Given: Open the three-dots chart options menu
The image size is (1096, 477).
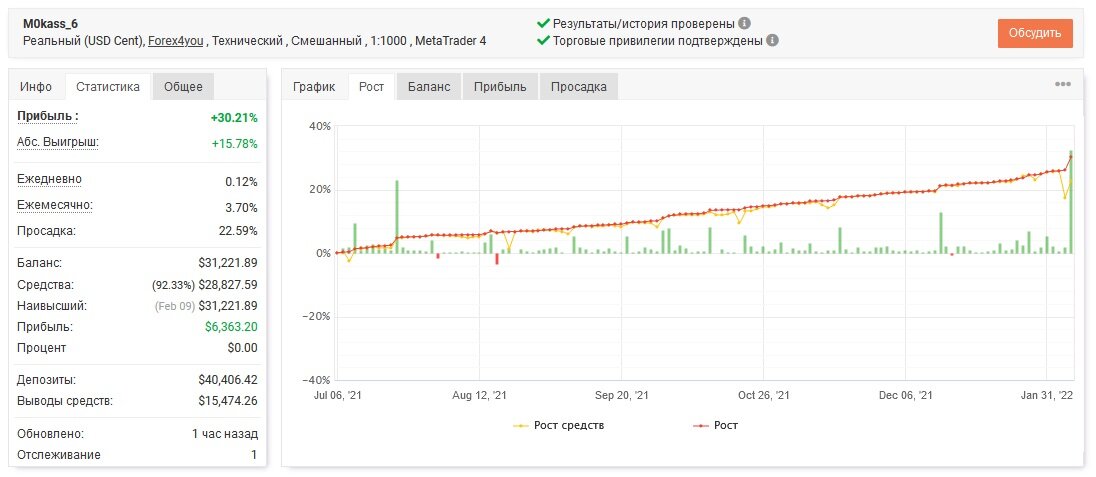Looking at the screenshot, I should (x=1062, y=84).
